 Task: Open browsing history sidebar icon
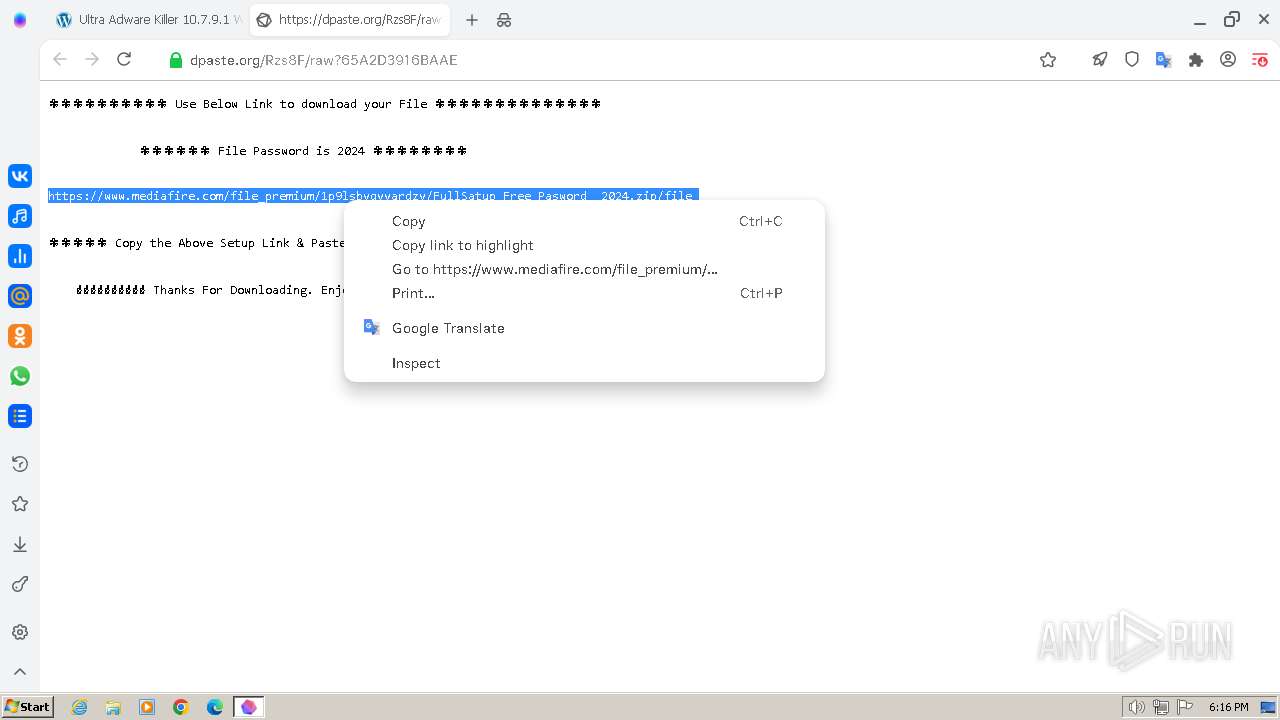20,464
